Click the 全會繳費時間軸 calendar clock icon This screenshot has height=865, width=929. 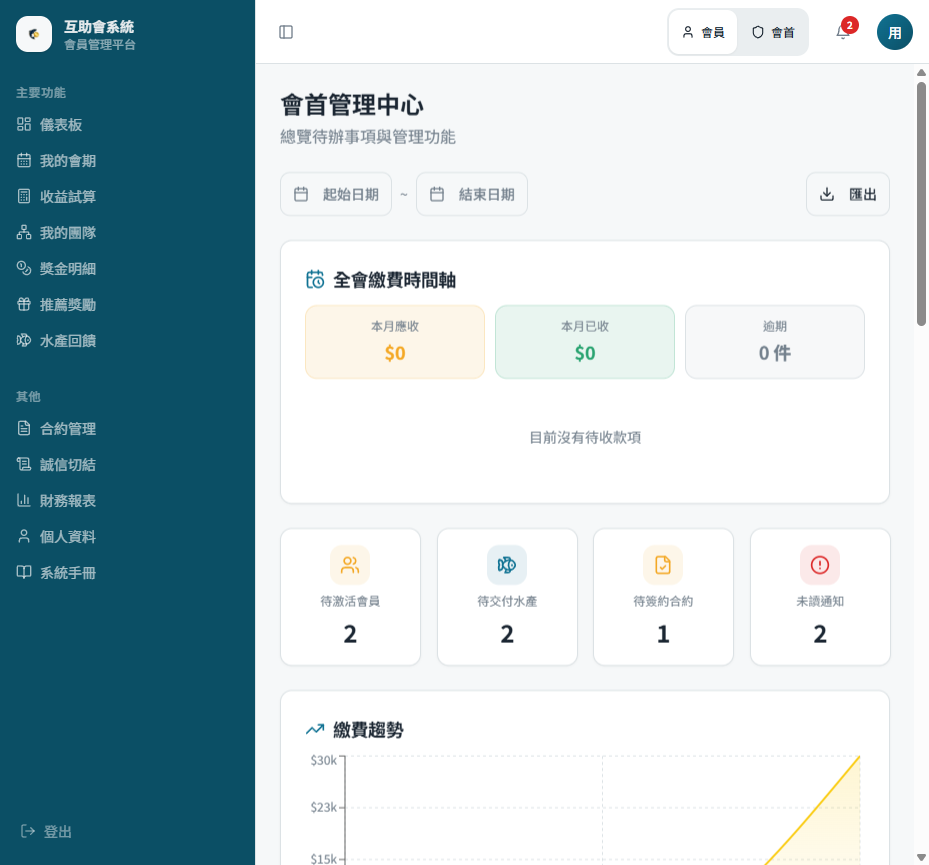(x=315, y=279)
